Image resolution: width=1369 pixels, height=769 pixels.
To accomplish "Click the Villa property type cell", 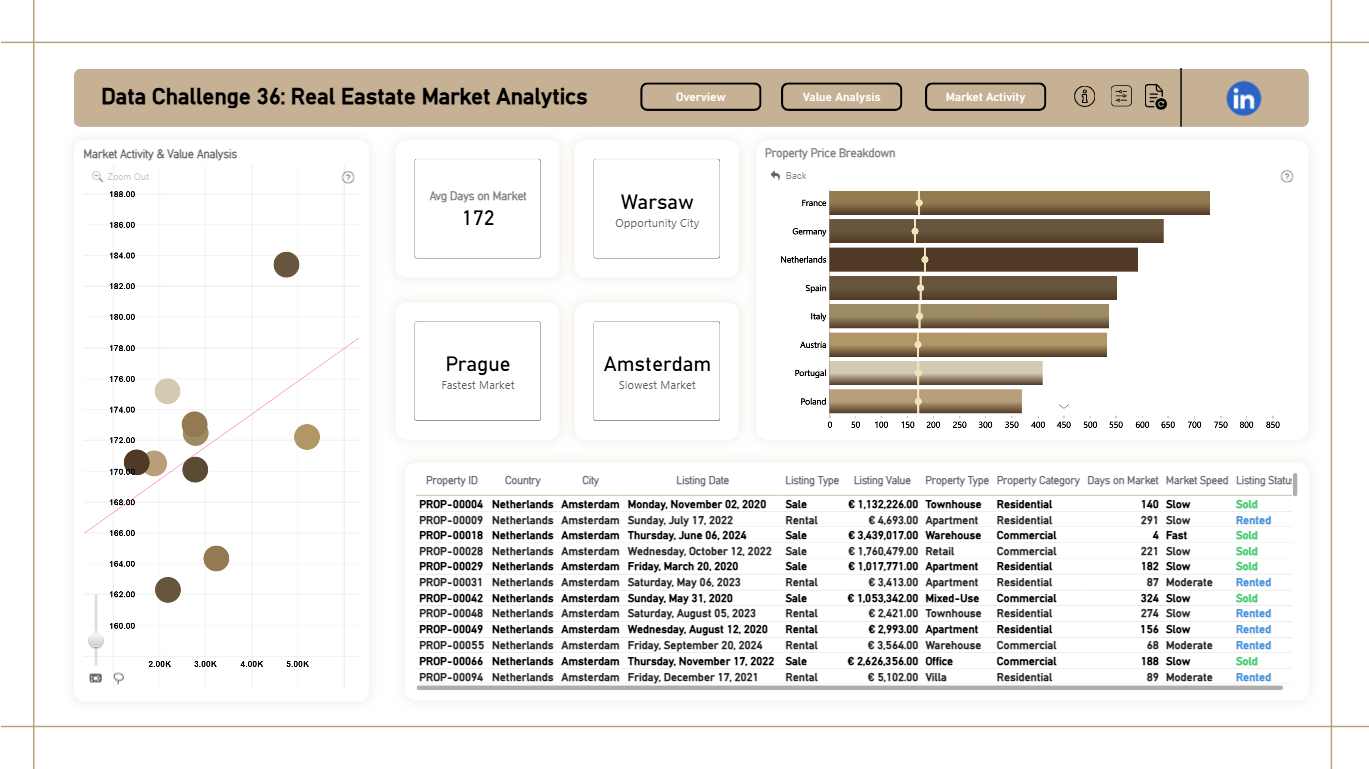I will [x=935, y=677].
